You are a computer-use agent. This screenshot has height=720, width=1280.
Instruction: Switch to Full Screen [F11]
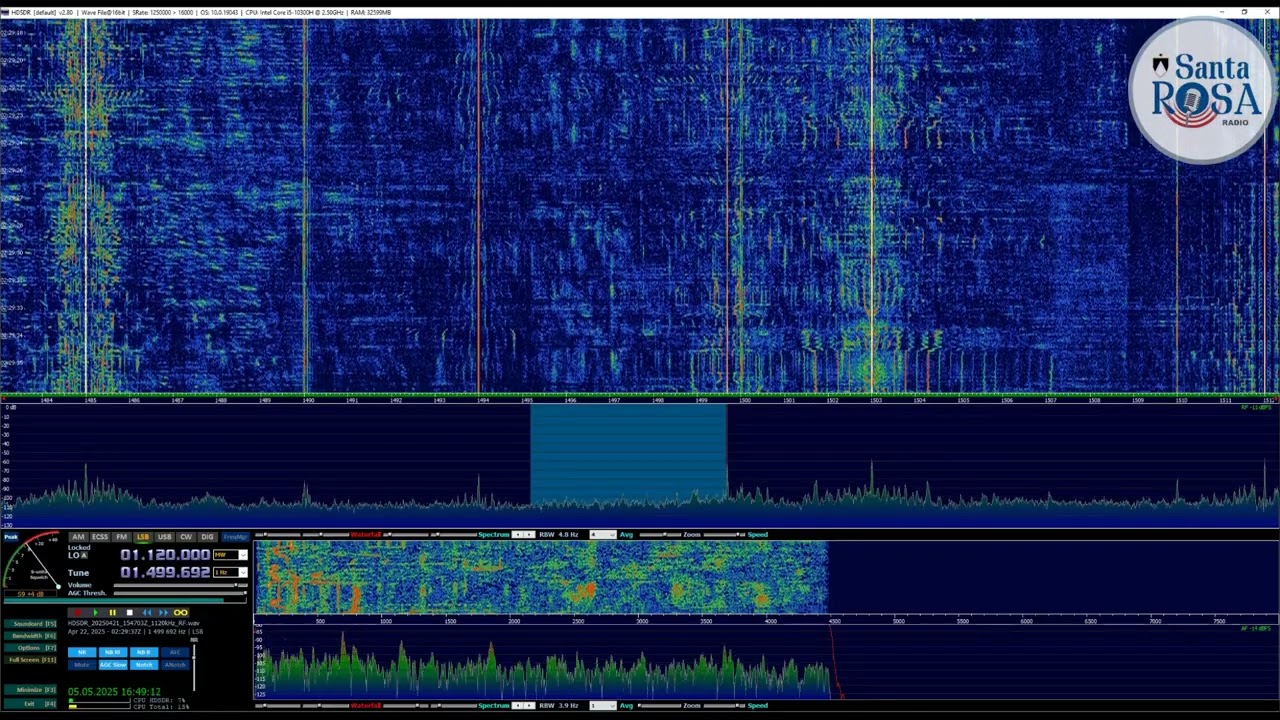30,660
